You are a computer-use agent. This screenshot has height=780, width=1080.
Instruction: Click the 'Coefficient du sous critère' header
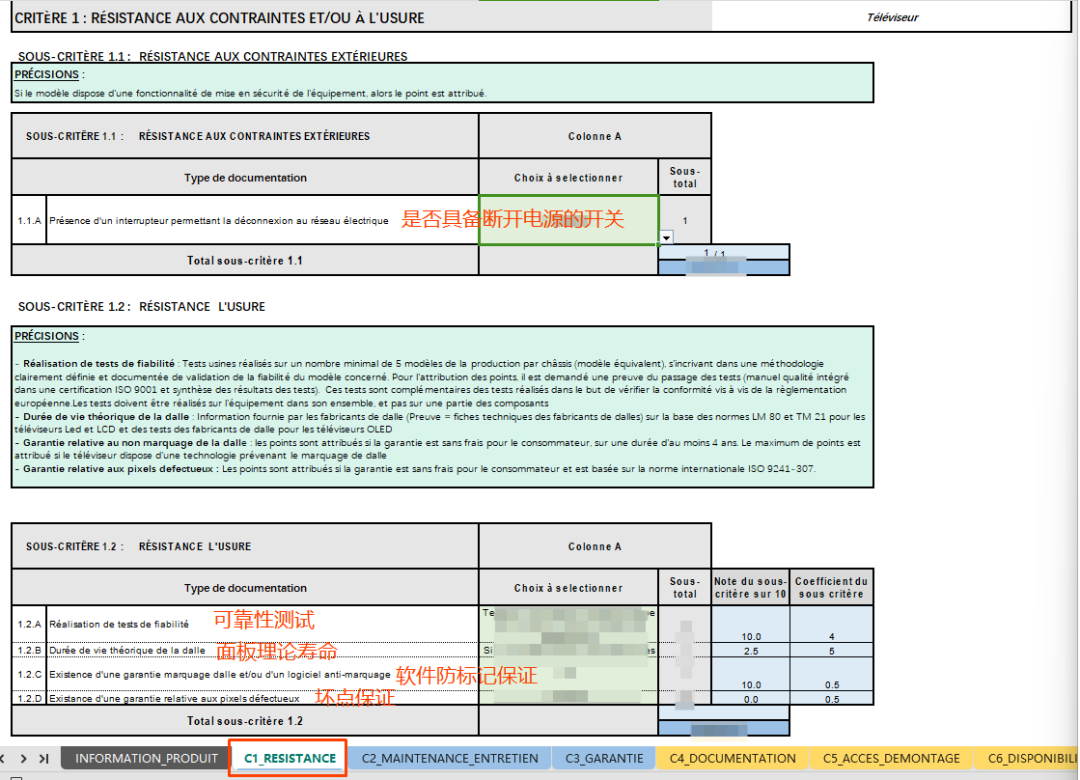pyautogui.click(x=831, y=588)
